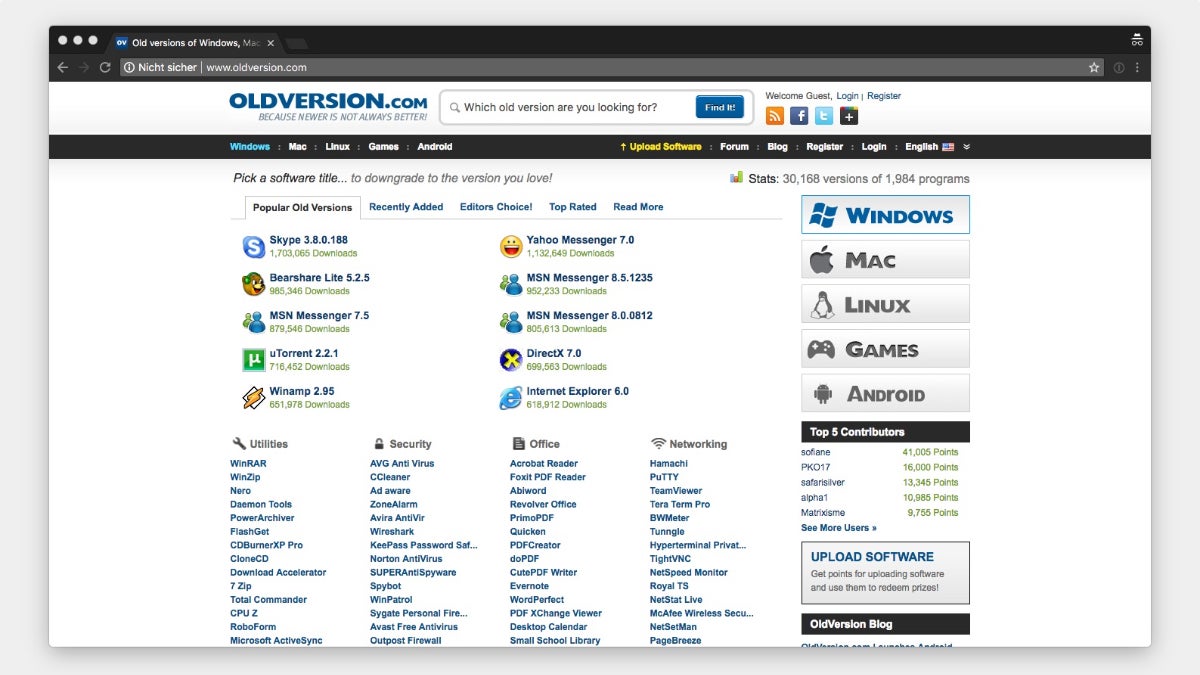This screenshot has height=675, width=1200.
Task: Click the wrench icon beside Utilities
Action: [240, 443]
